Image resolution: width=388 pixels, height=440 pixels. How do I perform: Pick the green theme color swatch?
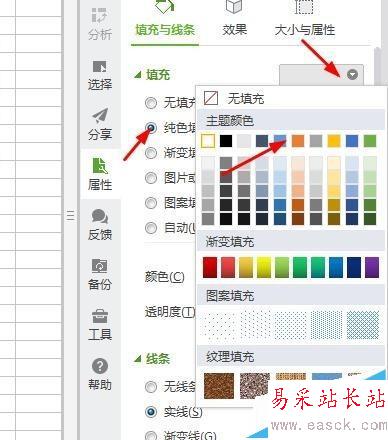[370, 141]
